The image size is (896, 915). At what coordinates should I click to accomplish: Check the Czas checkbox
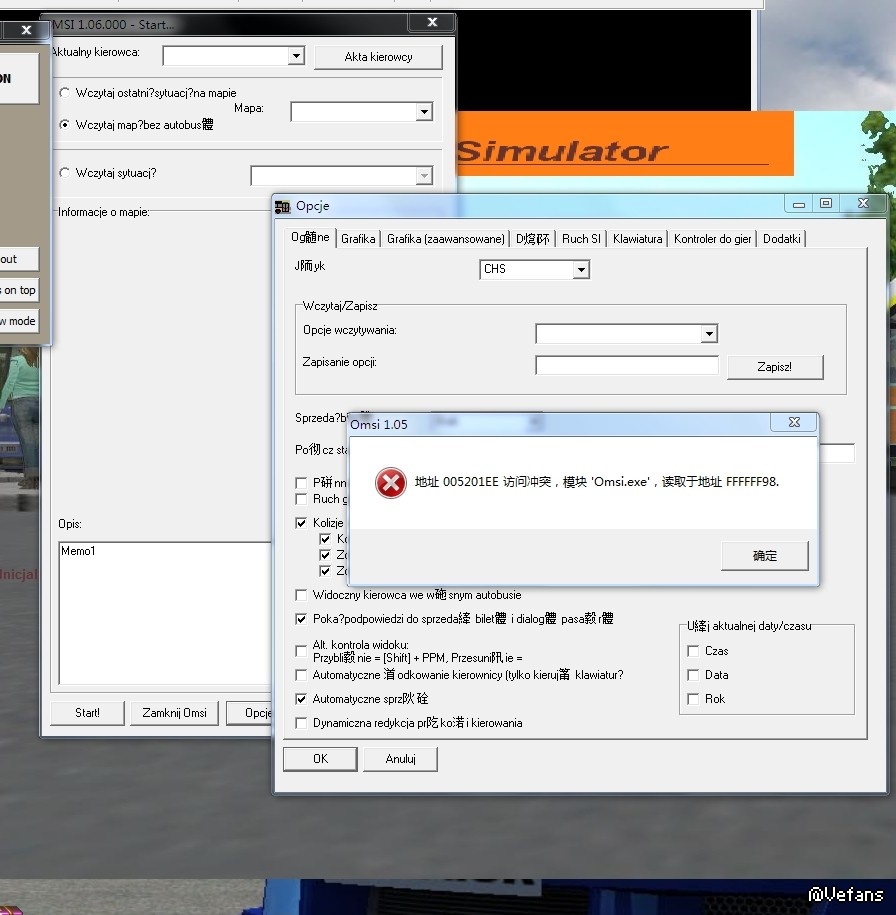pyautogui.click(x=693, y=651)
